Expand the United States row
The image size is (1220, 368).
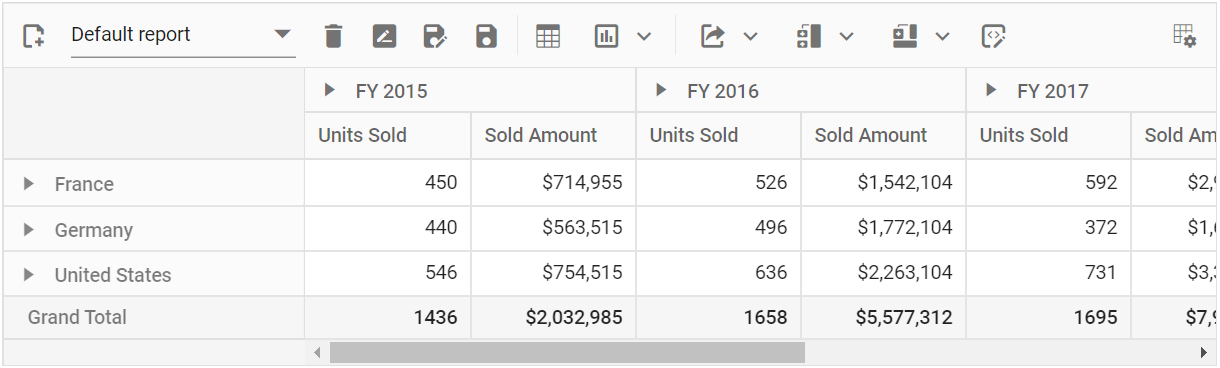pyautogui.click(x=29, y=274)
